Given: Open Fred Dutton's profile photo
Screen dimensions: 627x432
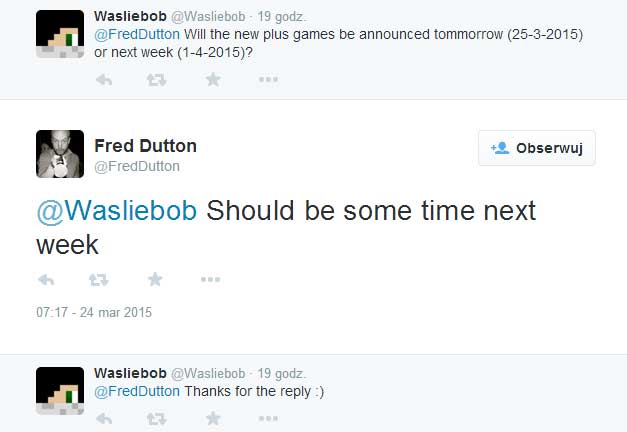Looking at the screenshot, I should [x=59, y=154].
